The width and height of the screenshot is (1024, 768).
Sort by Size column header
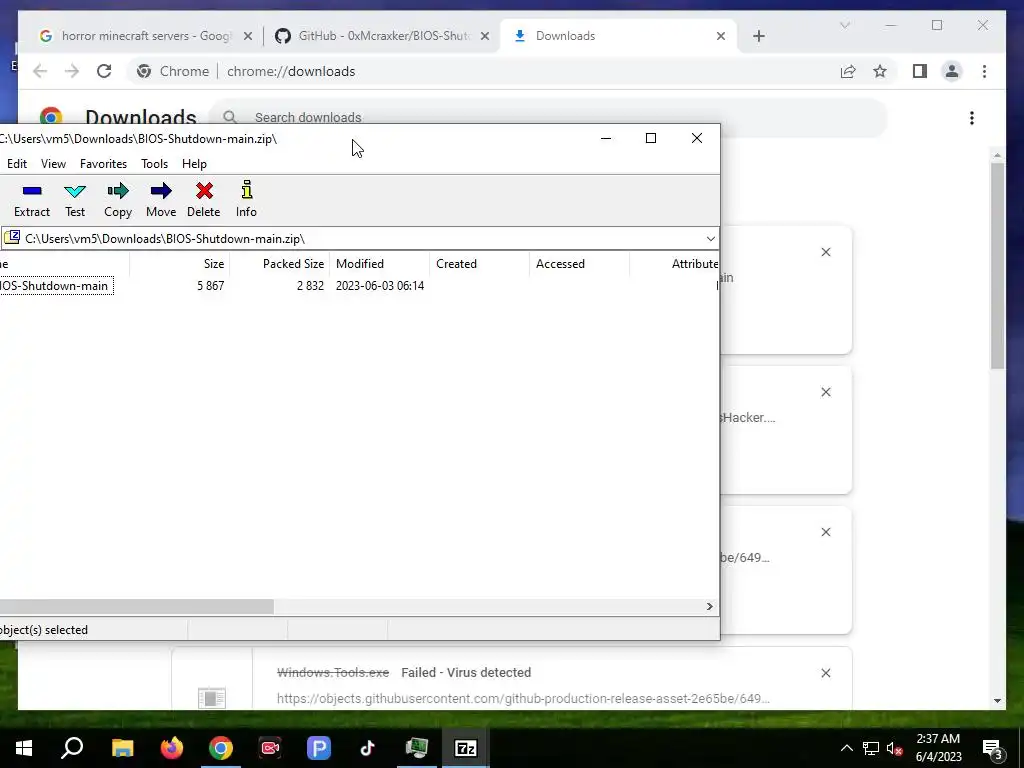[179, 264]
